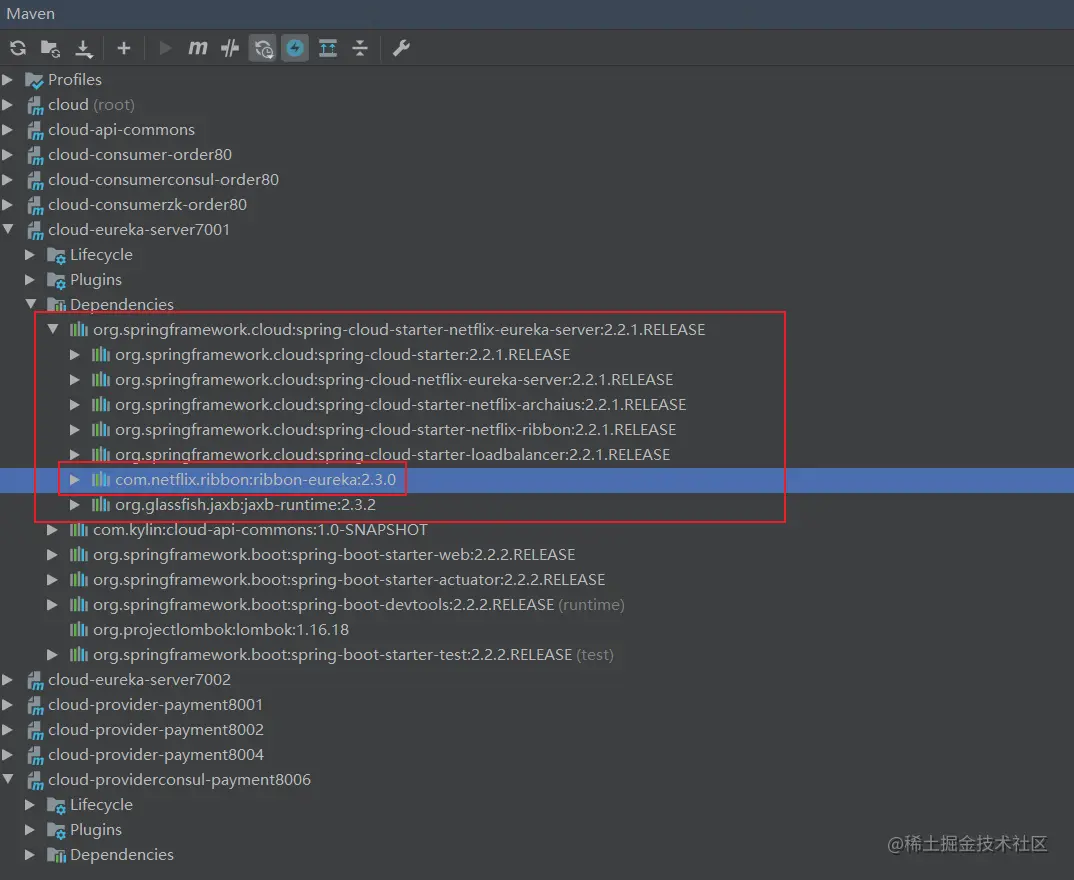Screen dimensions: 1074x880
Task: Click Dependencies folder icon under cloud-providerconsul-payment8006
Action: click(56, 855)
